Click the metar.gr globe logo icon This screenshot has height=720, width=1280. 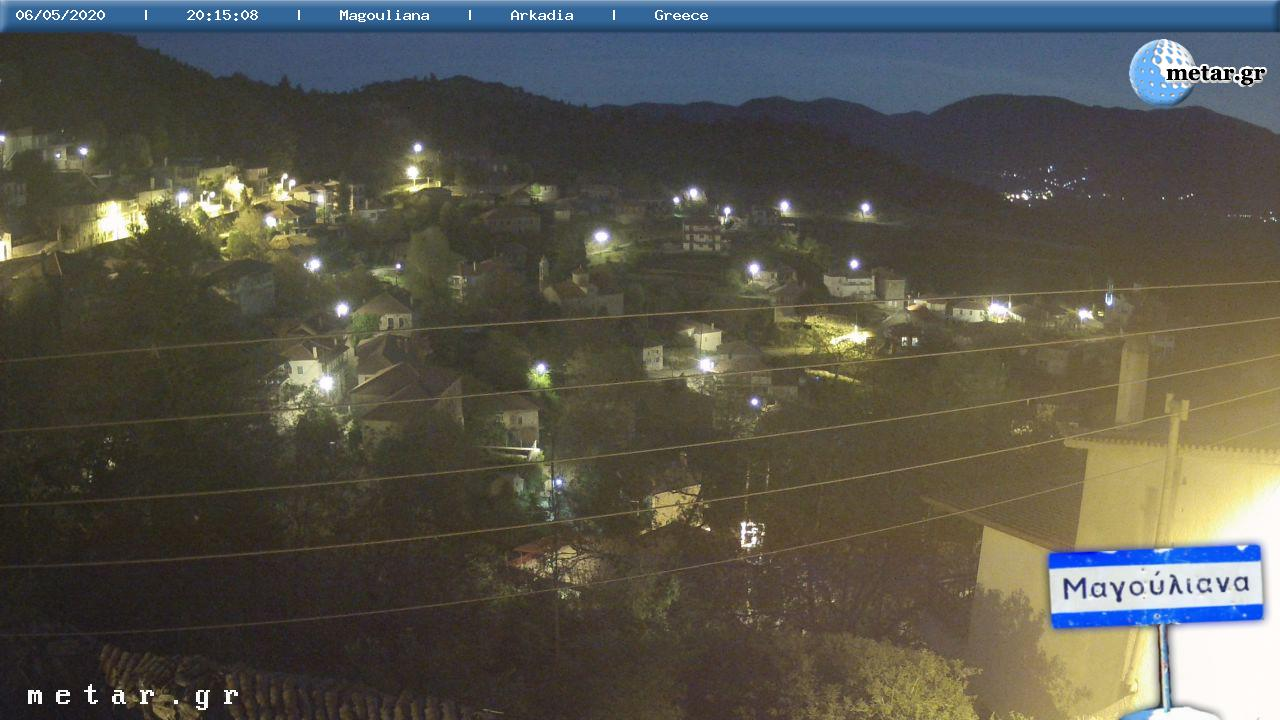pyautogui.click(x=1160, y=71)
